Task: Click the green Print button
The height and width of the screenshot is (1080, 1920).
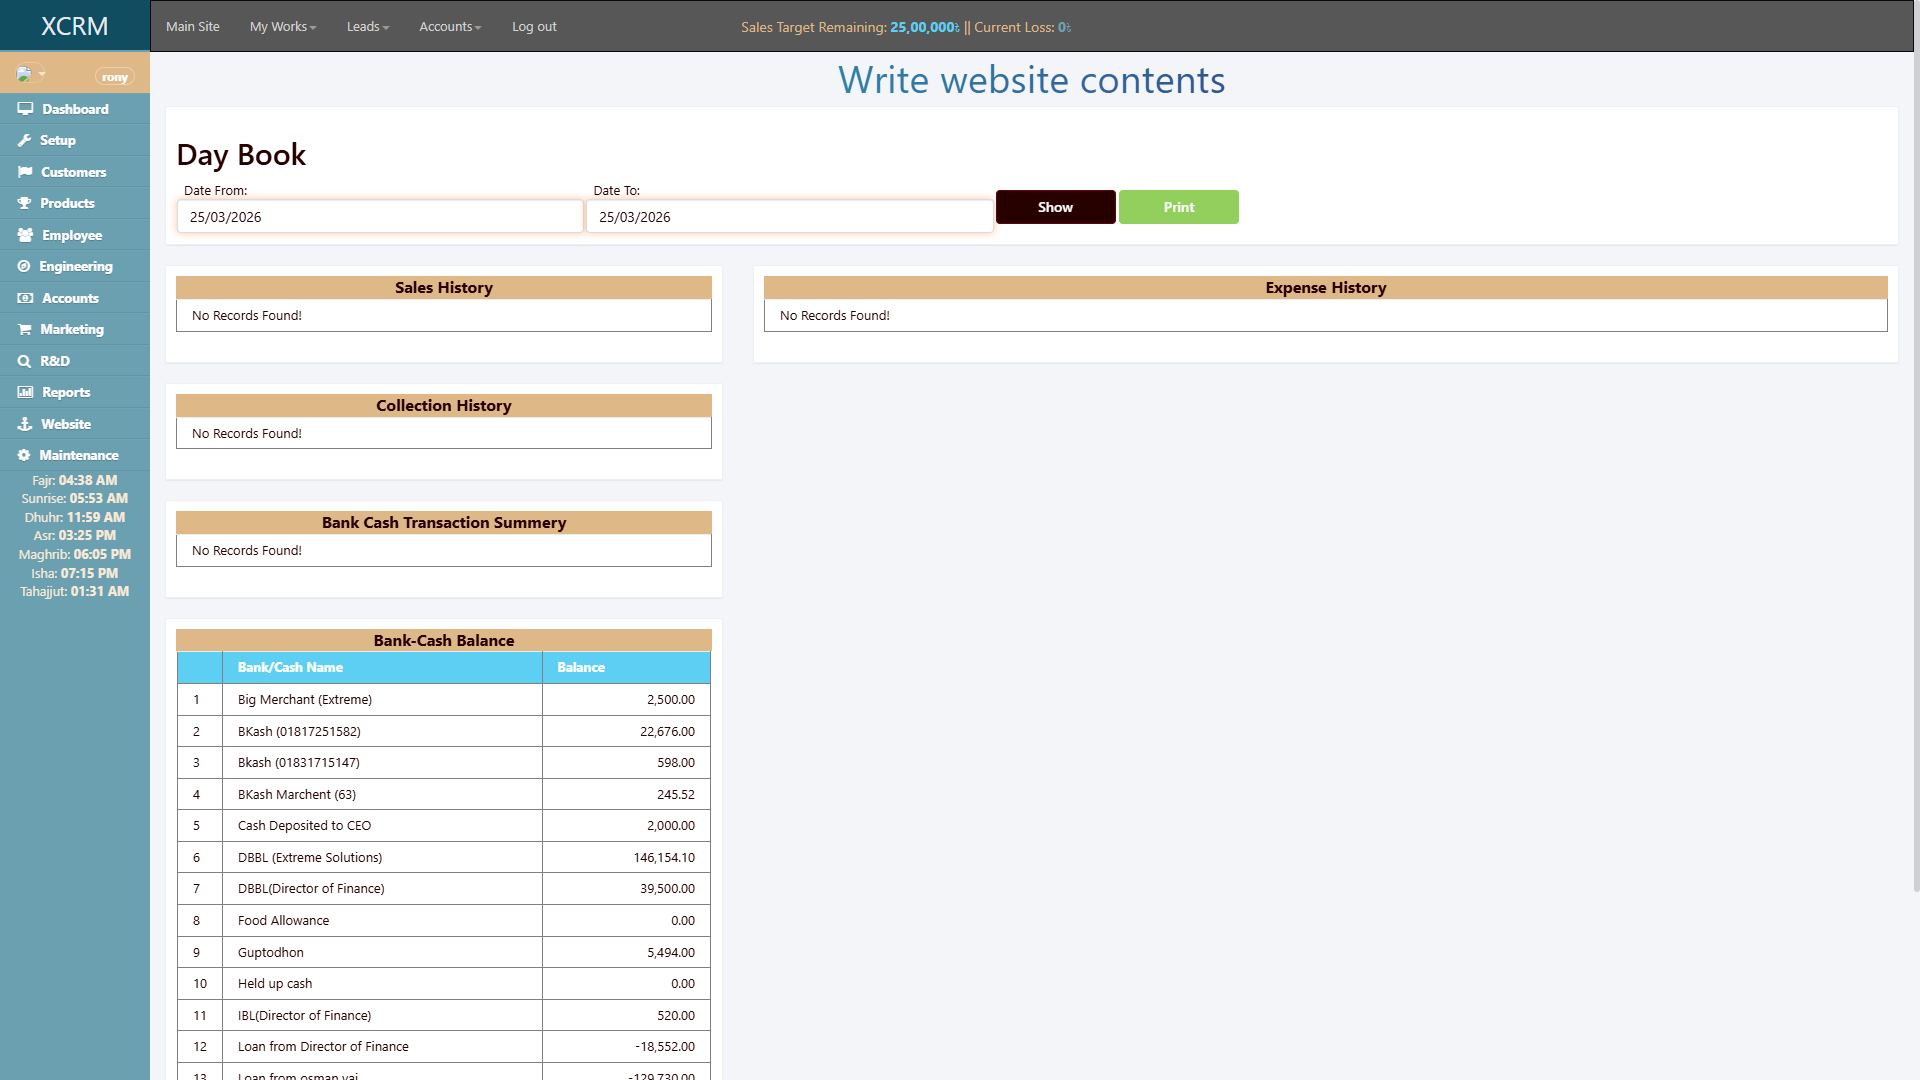Action: click(1179, 207)
